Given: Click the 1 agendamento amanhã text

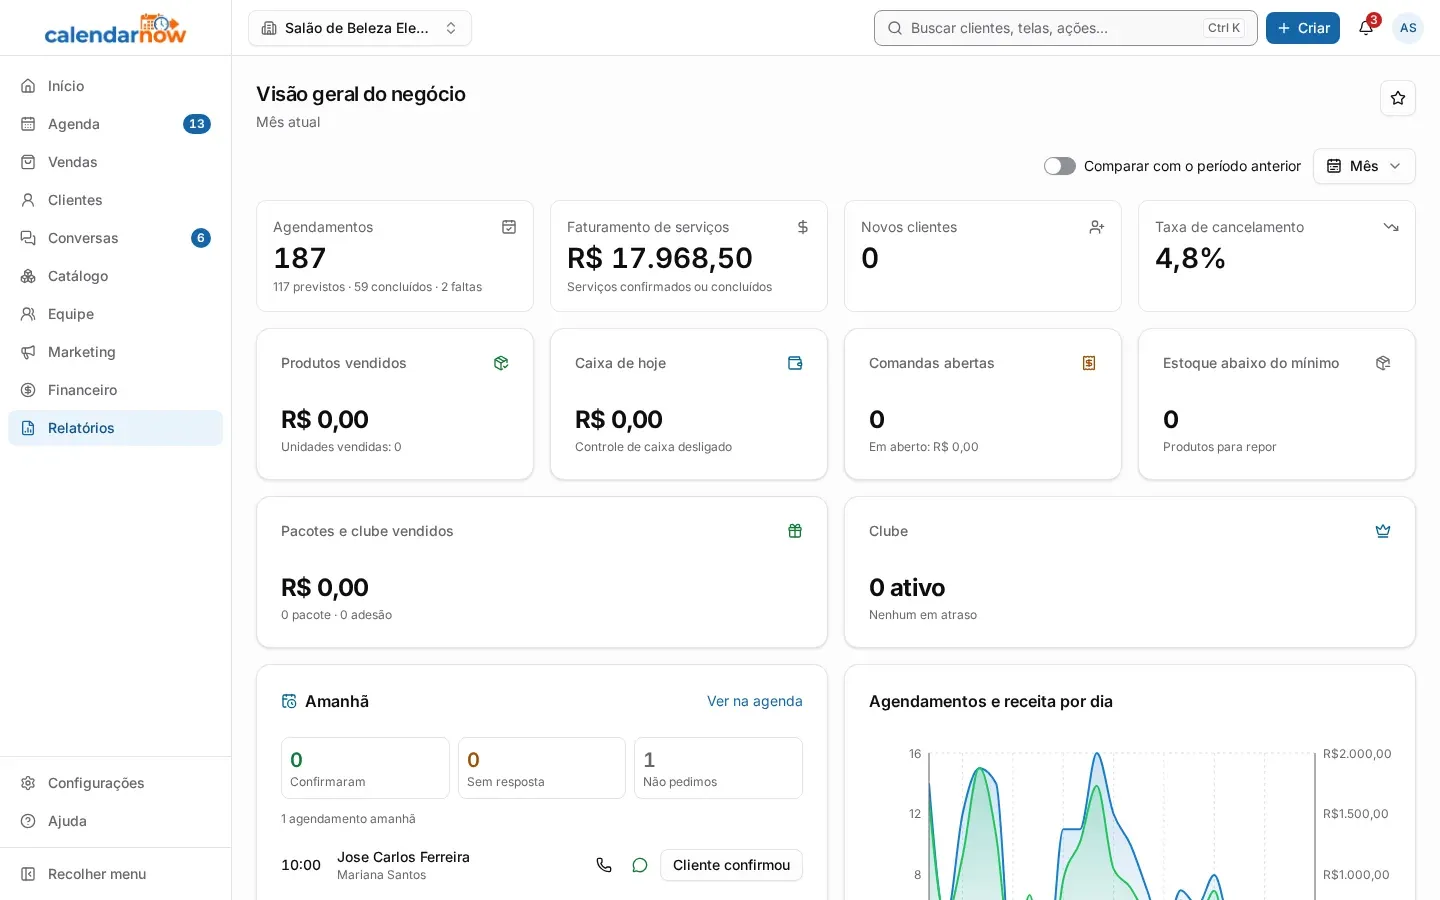Looking at the screenshot, I should point(348,819).
